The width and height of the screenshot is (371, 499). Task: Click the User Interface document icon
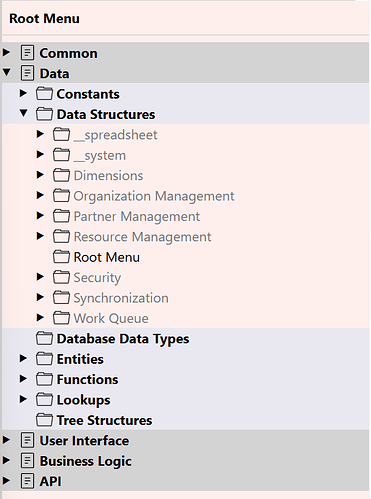27,440
